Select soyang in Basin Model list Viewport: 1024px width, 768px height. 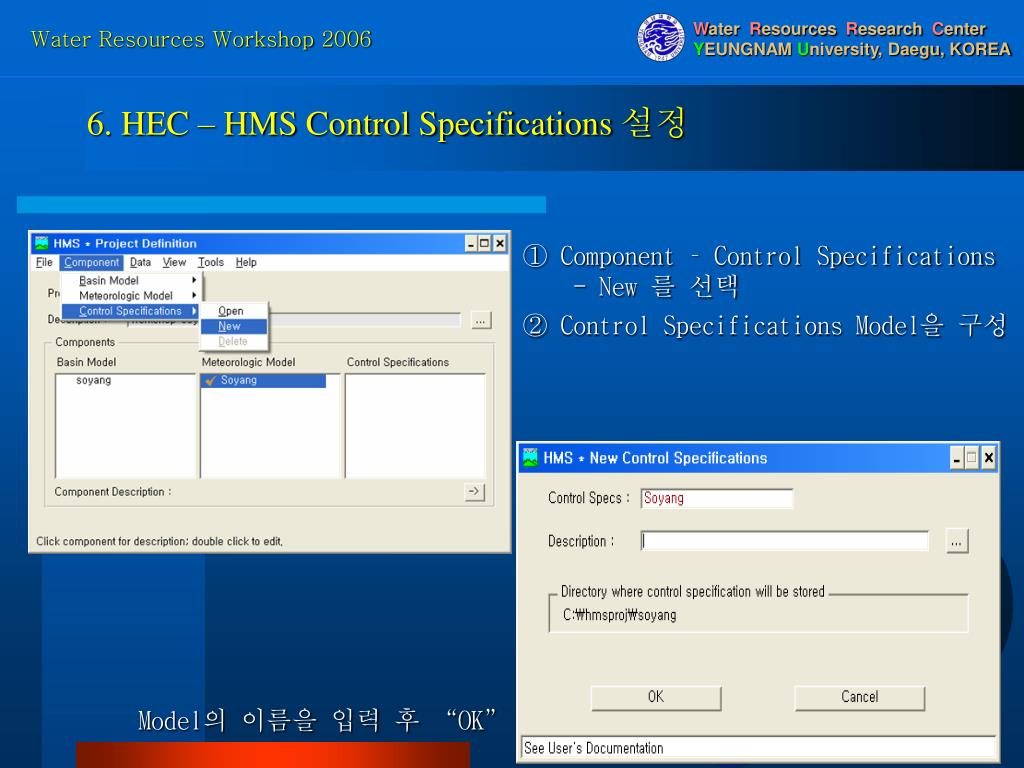click(93, 380)
